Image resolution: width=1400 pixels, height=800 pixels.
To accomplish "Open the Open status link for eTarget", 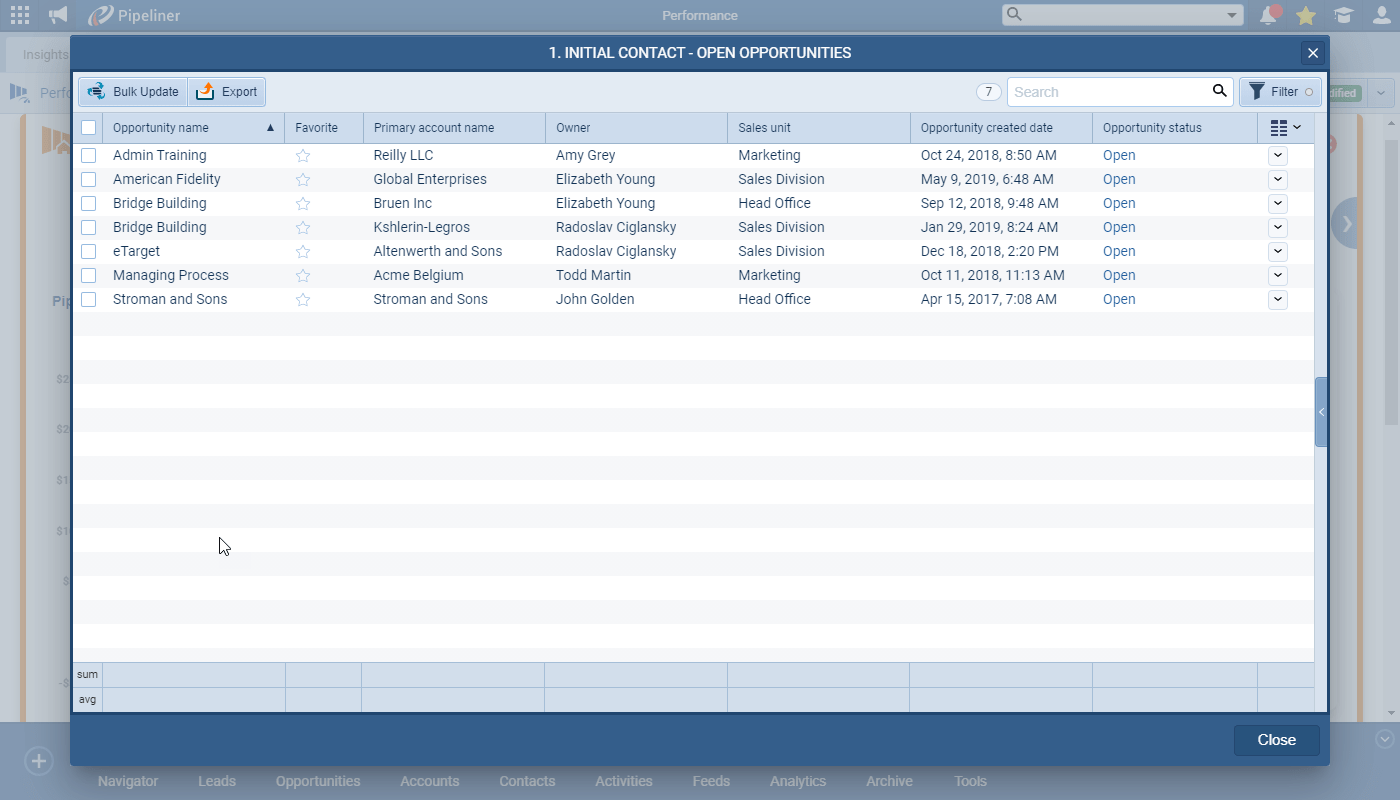I will coord(1119,252).
